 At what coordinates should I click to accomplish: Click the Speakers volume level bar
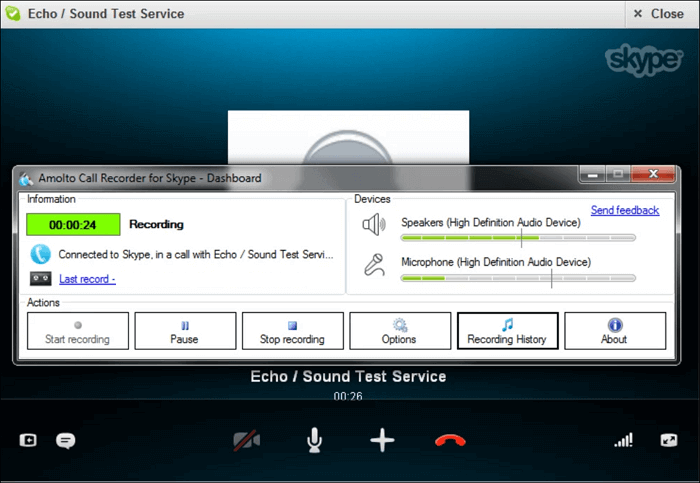point(518,239)
